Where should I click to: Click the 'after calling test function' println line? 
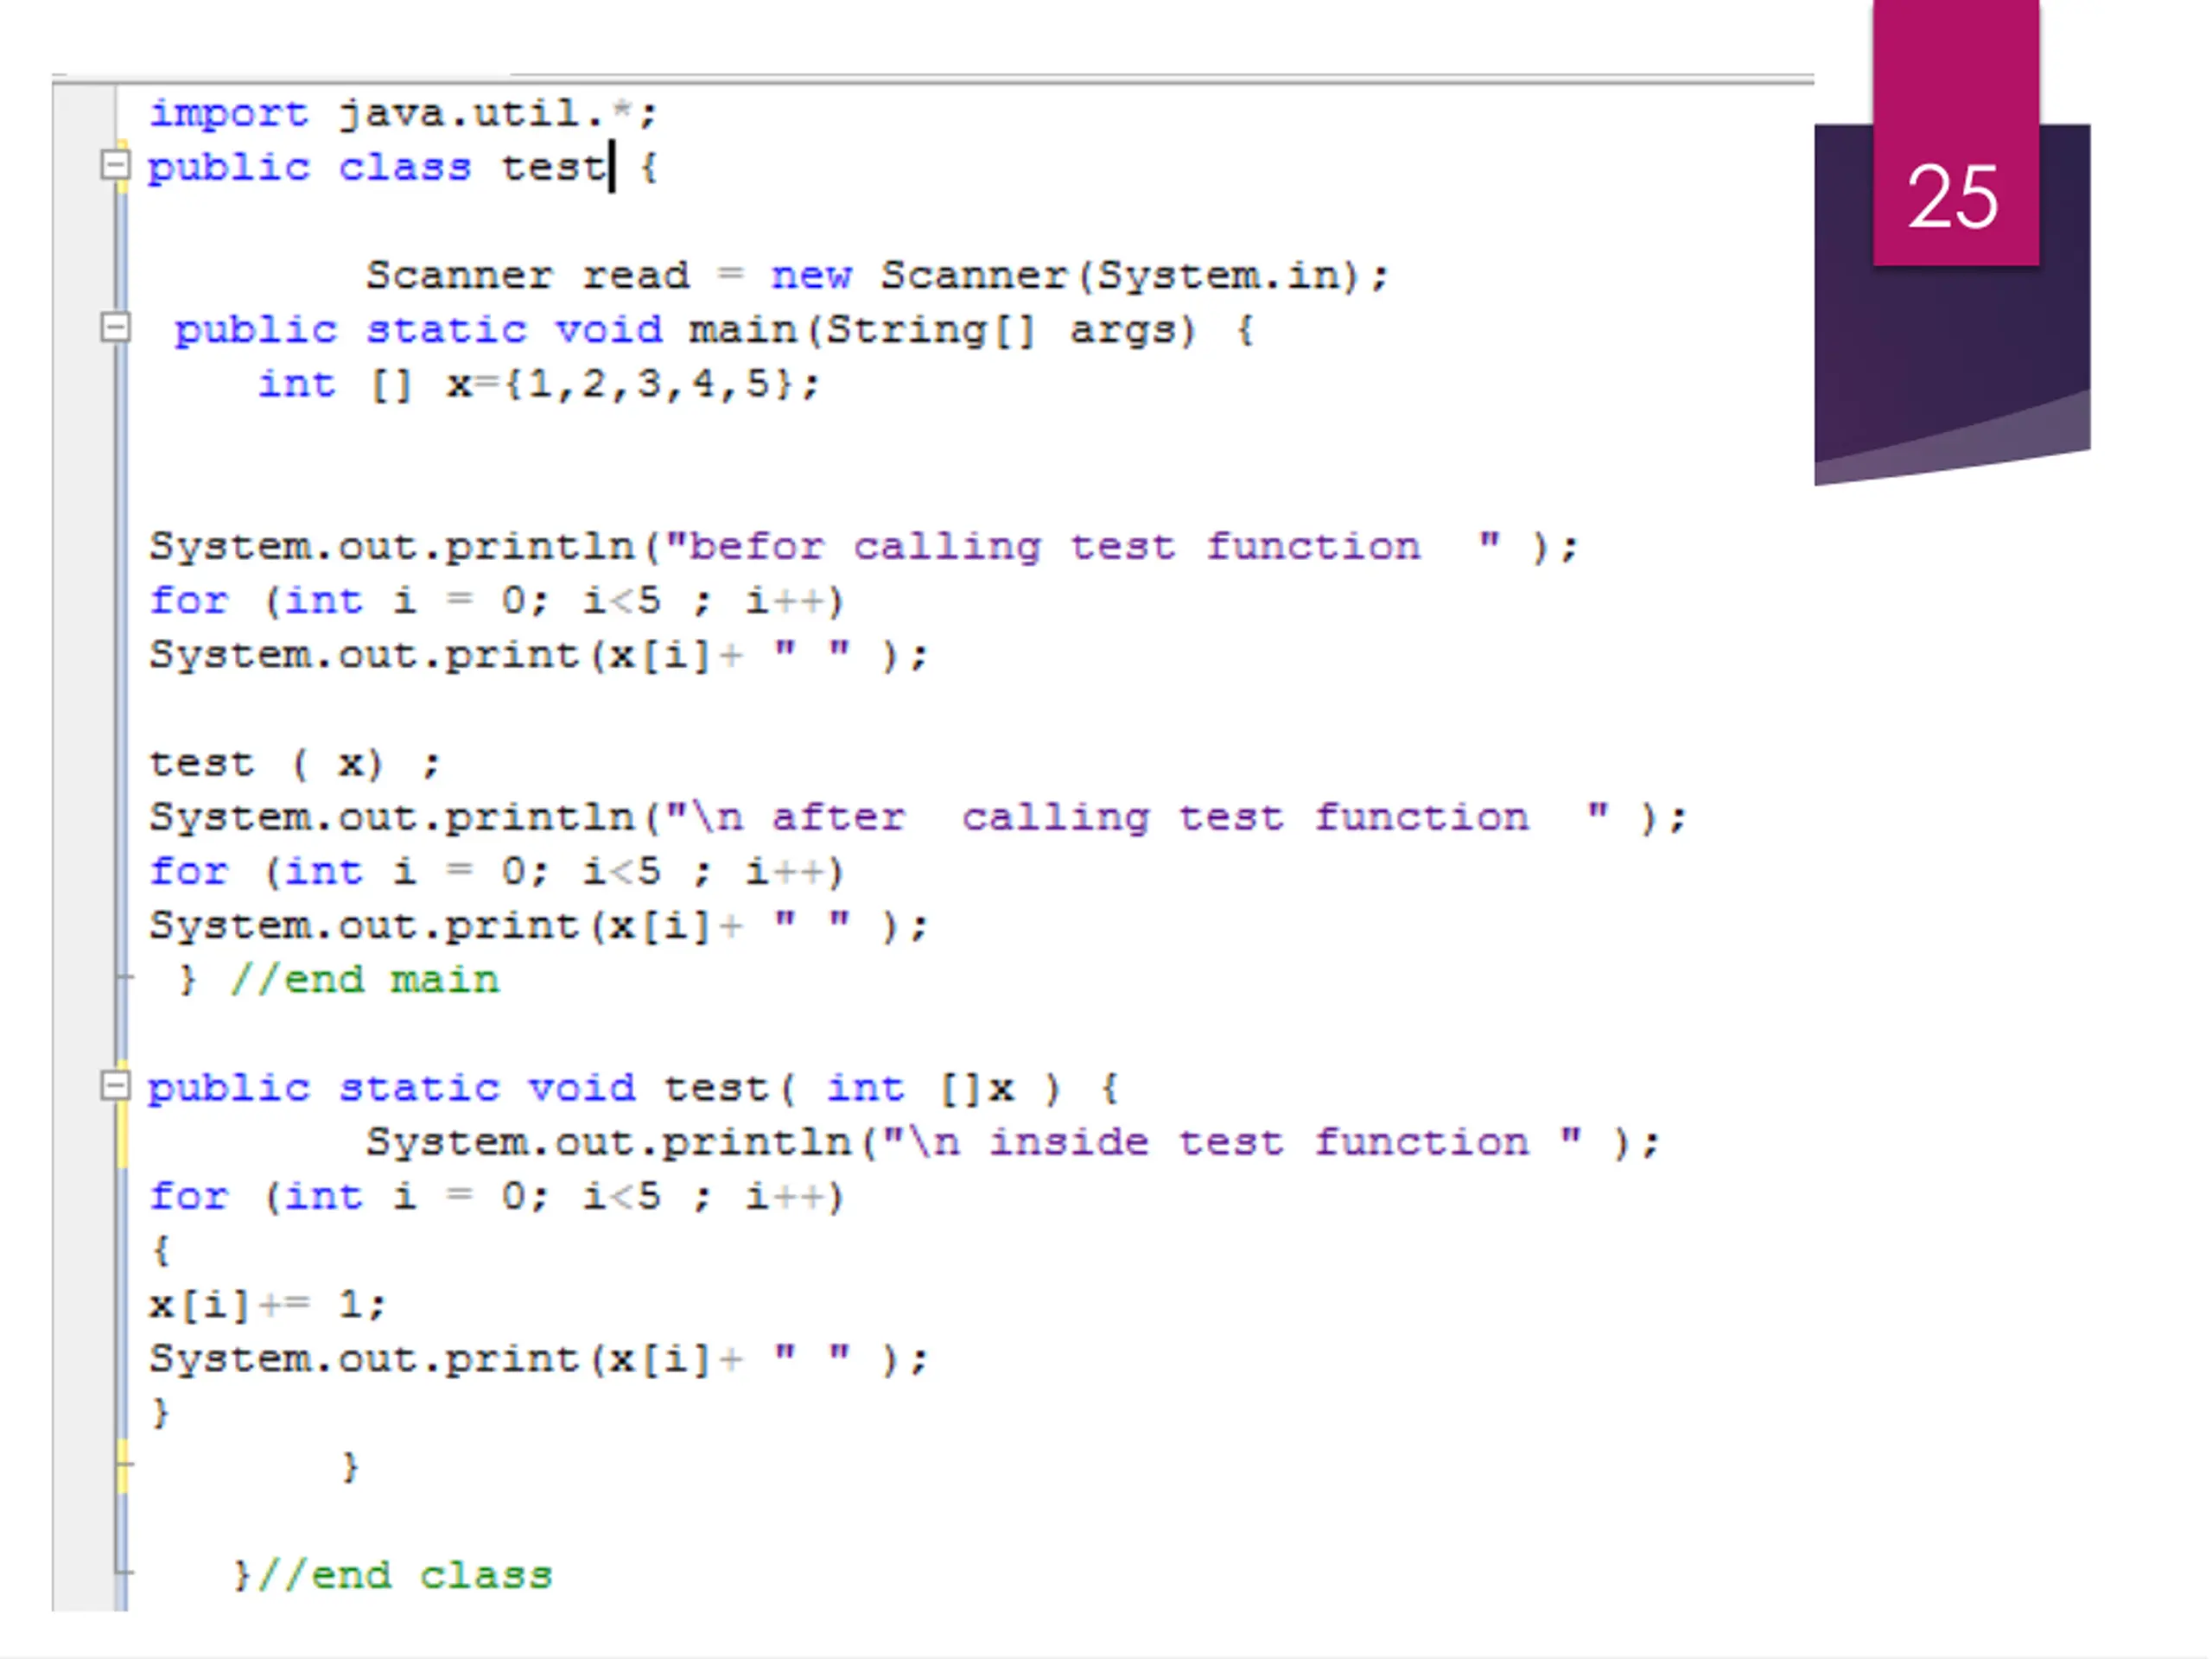[x=918, y=818]
